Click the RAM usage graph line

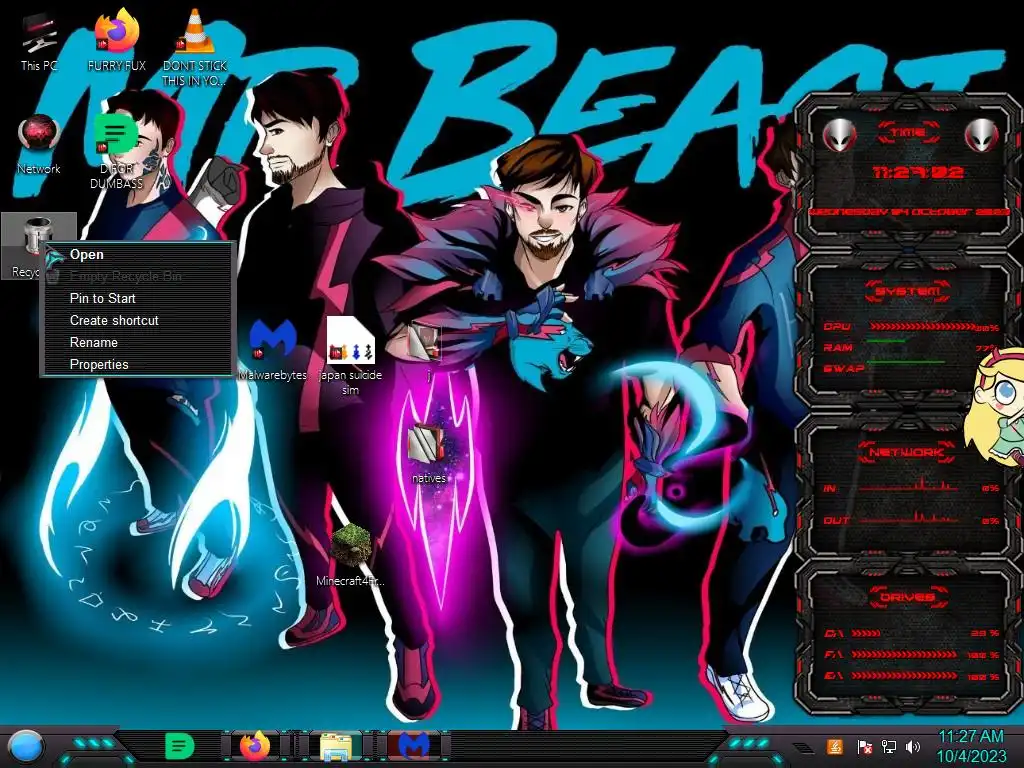click(x=886, y=342)
